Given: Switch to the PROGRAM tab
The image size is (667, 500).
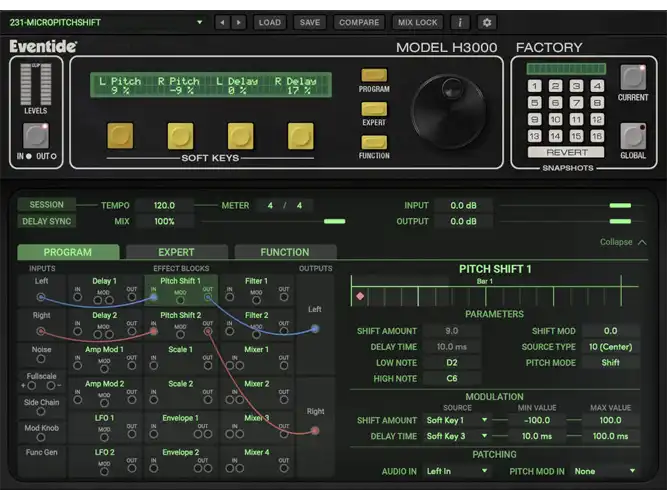Looking at the screenshot, I should 68,252.
